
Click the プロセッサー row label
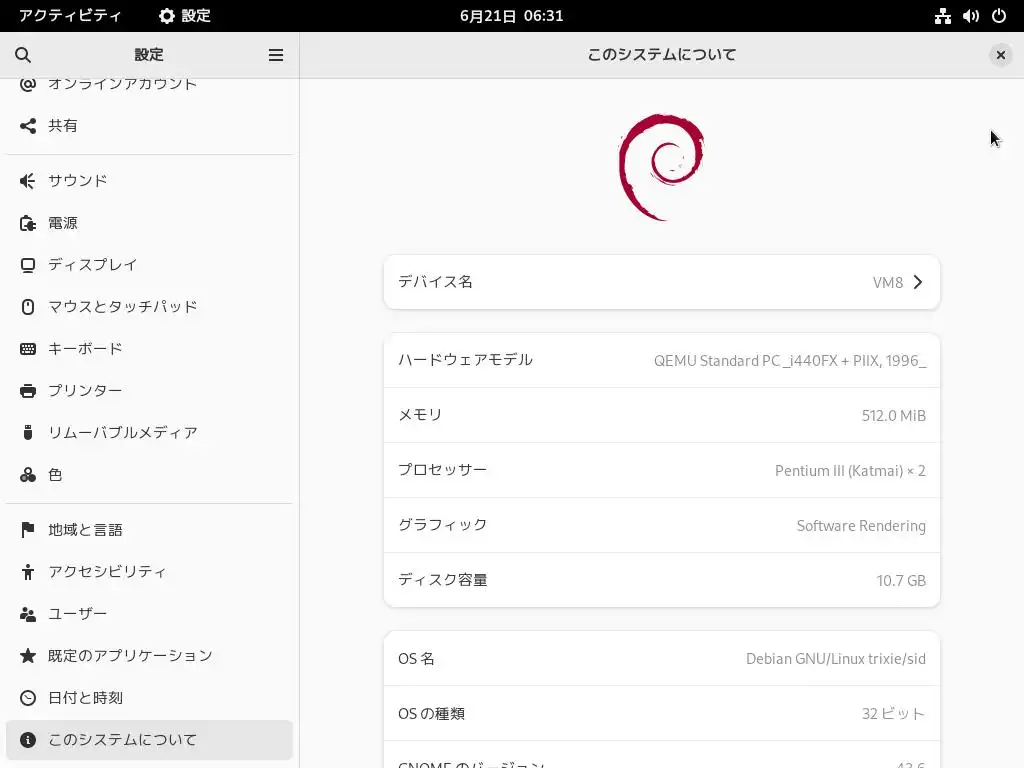click(x=443, y=470)
